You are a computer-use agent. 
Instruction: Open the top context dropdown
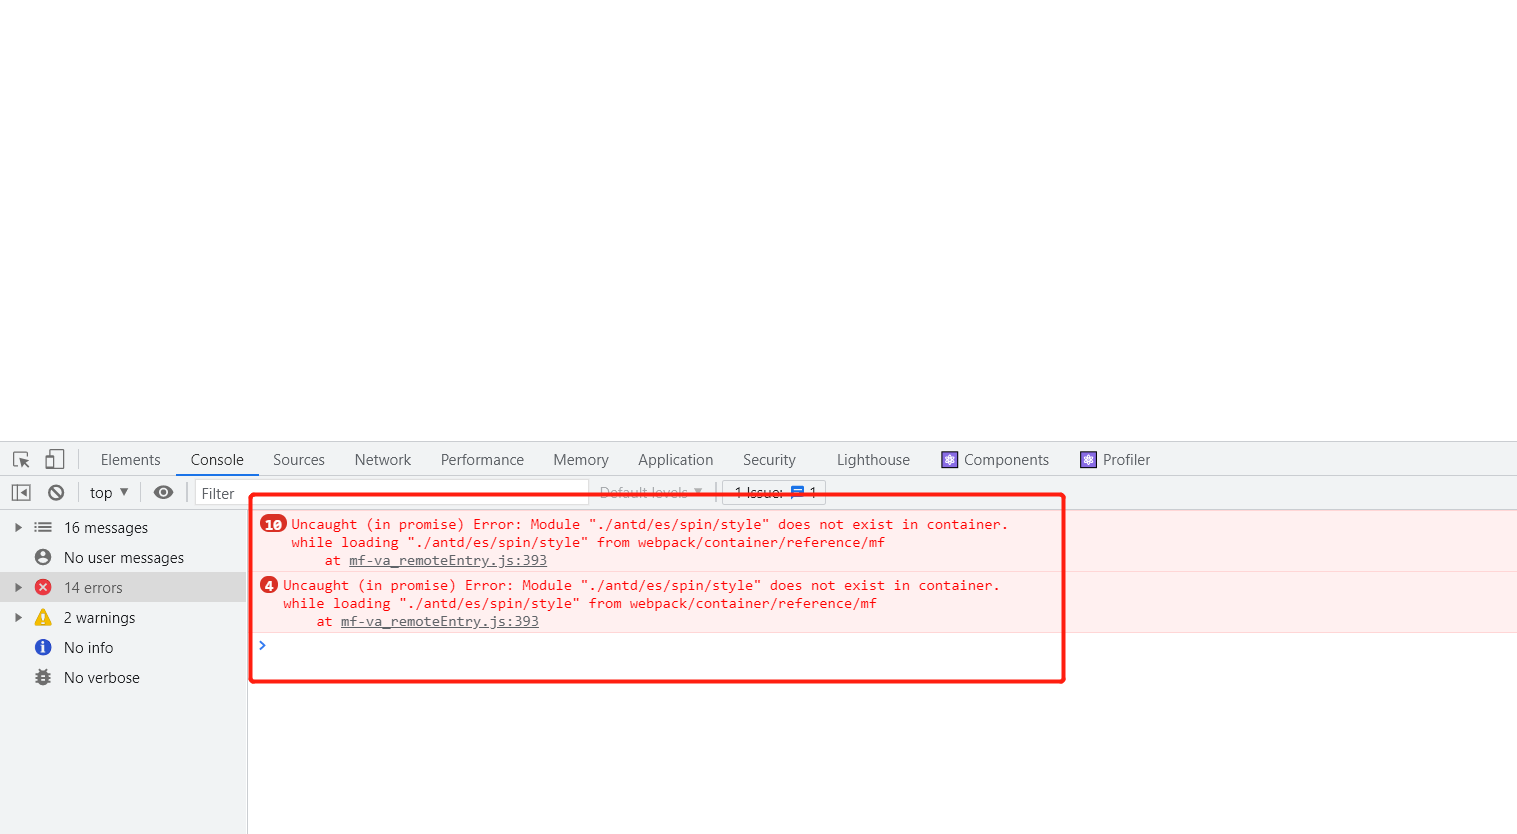coord(109,492)
